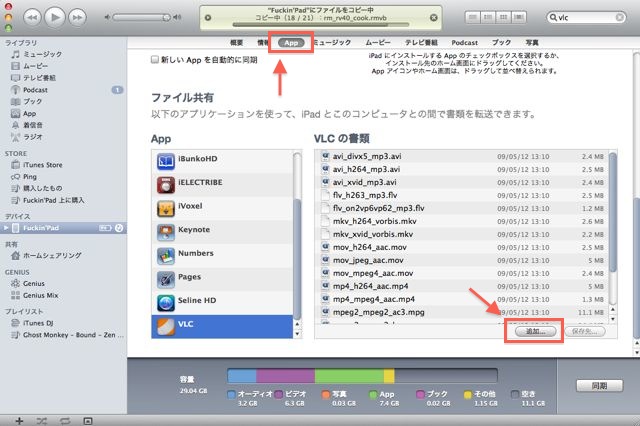Click the 保存先... button
The width and height of the screenshot is (640, 426).
coord(584,331)
